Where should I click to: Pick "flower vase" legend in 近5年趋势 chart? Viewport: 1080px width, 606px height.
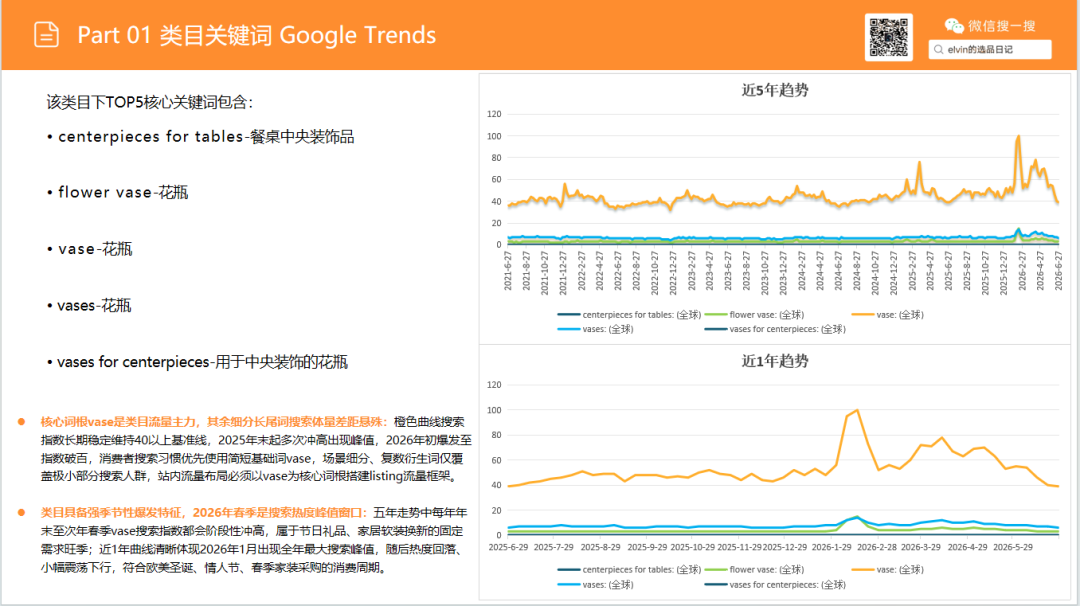pos(754,315)
